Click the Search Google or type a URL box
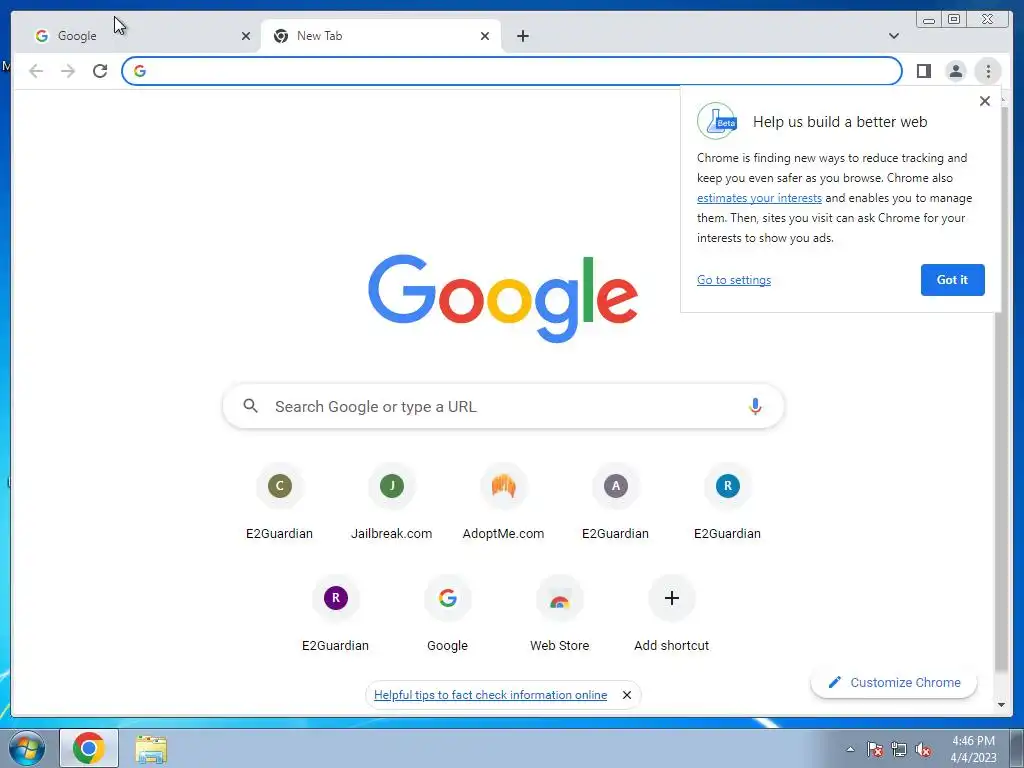Image resolution: width=1024 pixels, height=768 pixels. point(503,406)
